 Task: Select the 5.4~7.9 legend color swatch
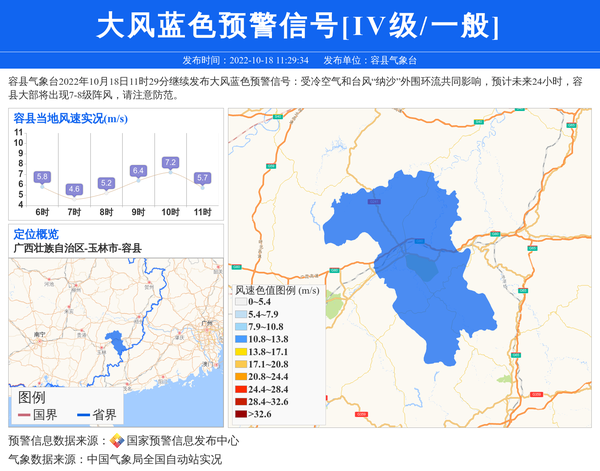241,314
